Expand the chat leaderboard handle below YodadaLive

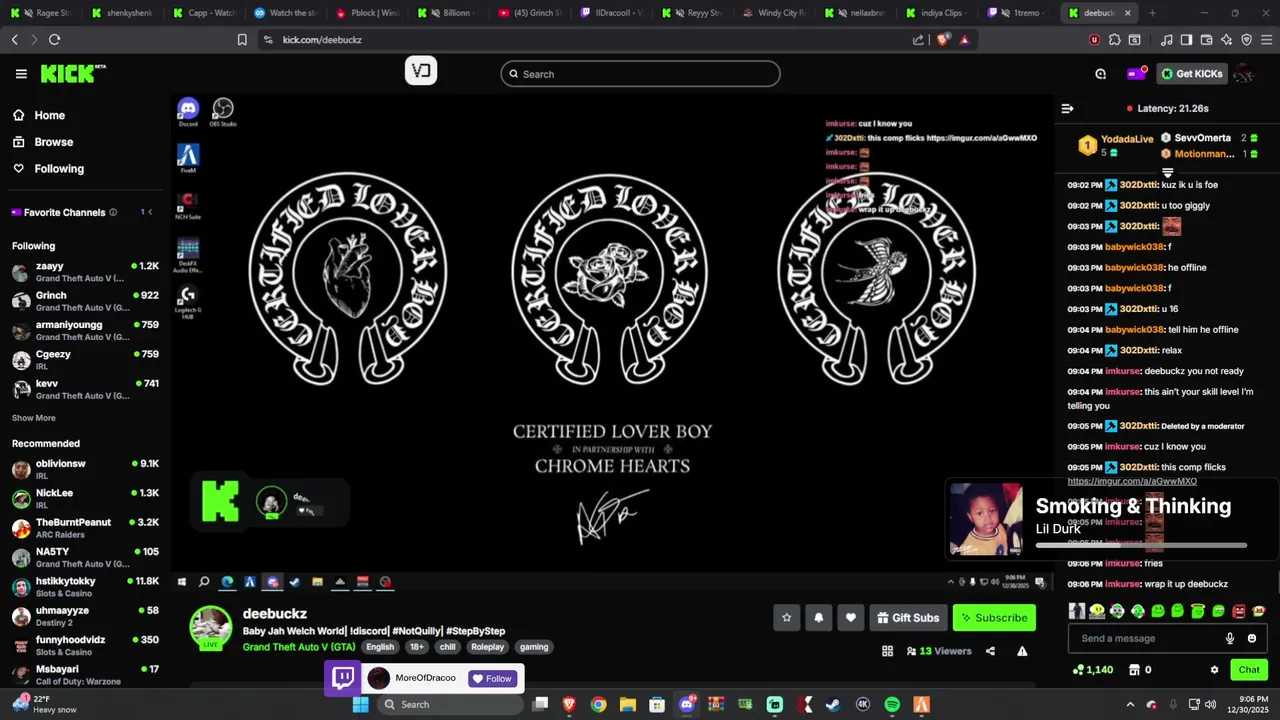[x=1167, y=172]
